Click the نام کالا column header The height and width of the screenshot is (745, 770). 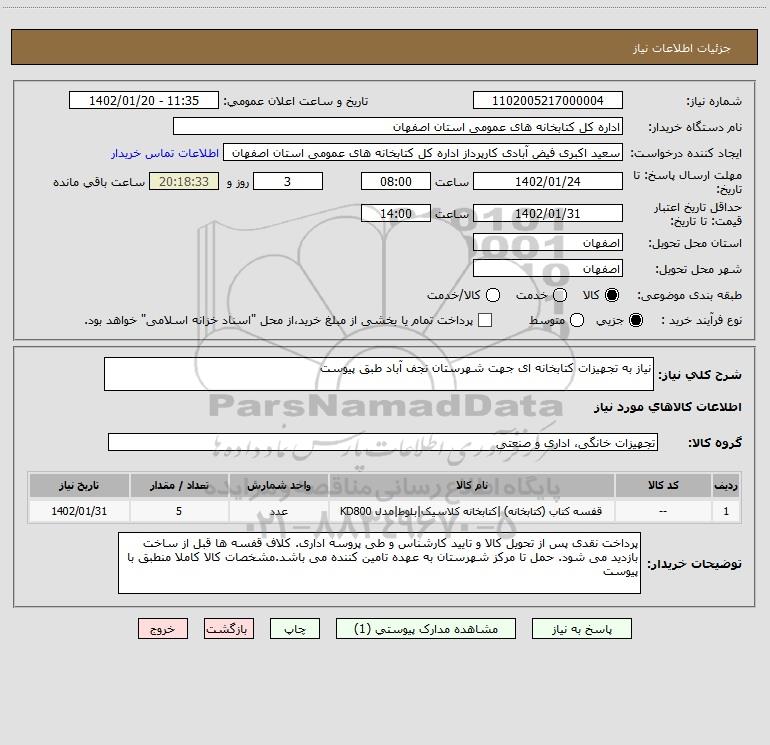tap(471, 486)
